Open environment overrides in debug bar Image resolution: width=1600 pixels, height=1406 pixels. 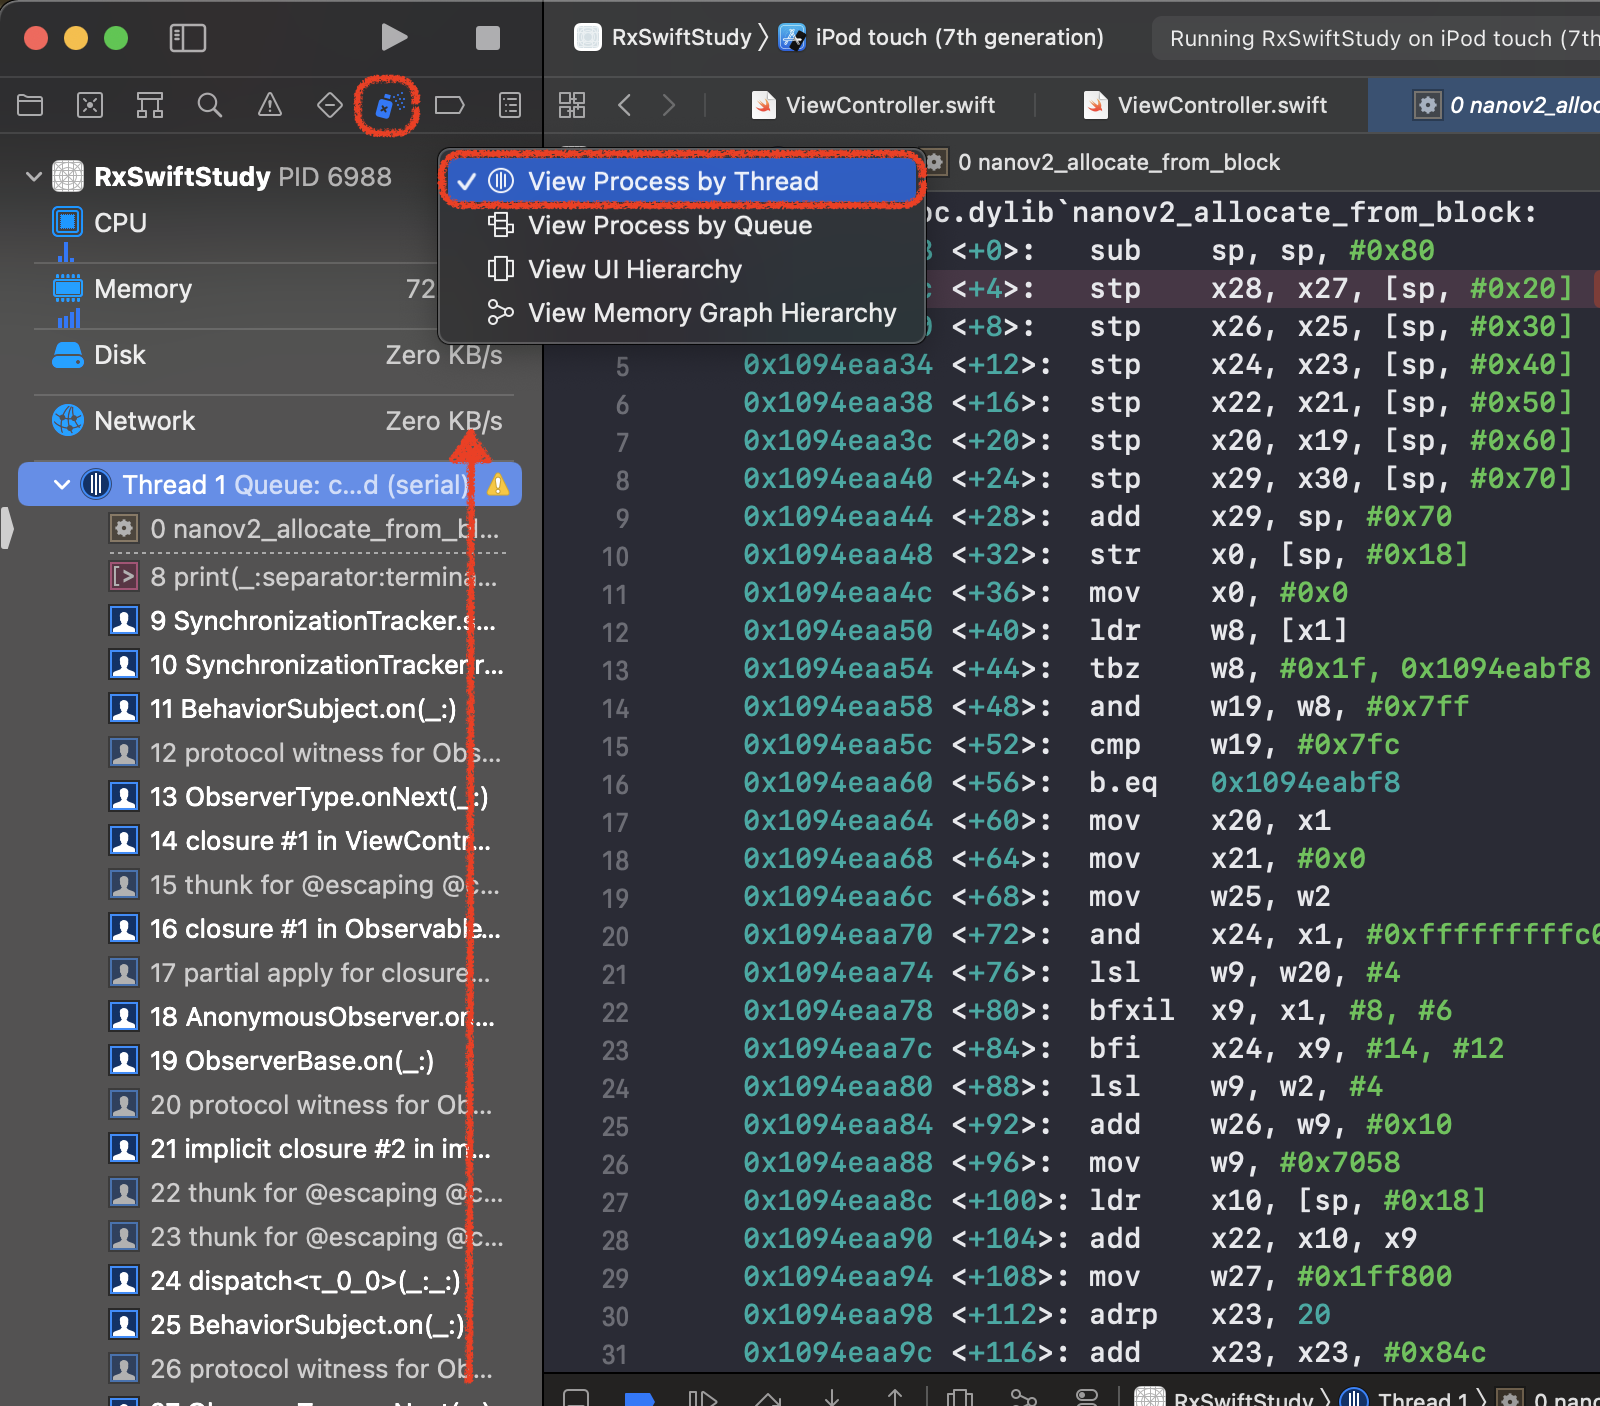point(1087,1397)
